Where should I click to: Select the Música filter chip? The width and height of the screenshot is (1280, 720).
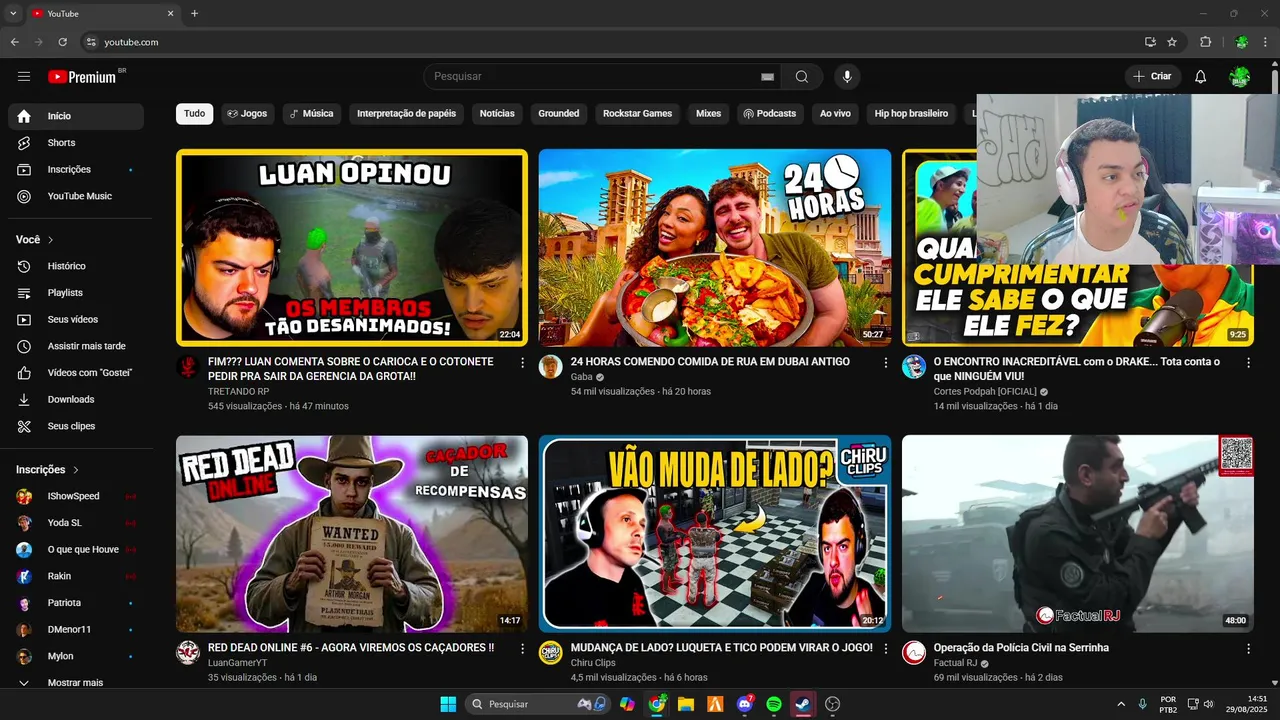[x=311, y=114]
